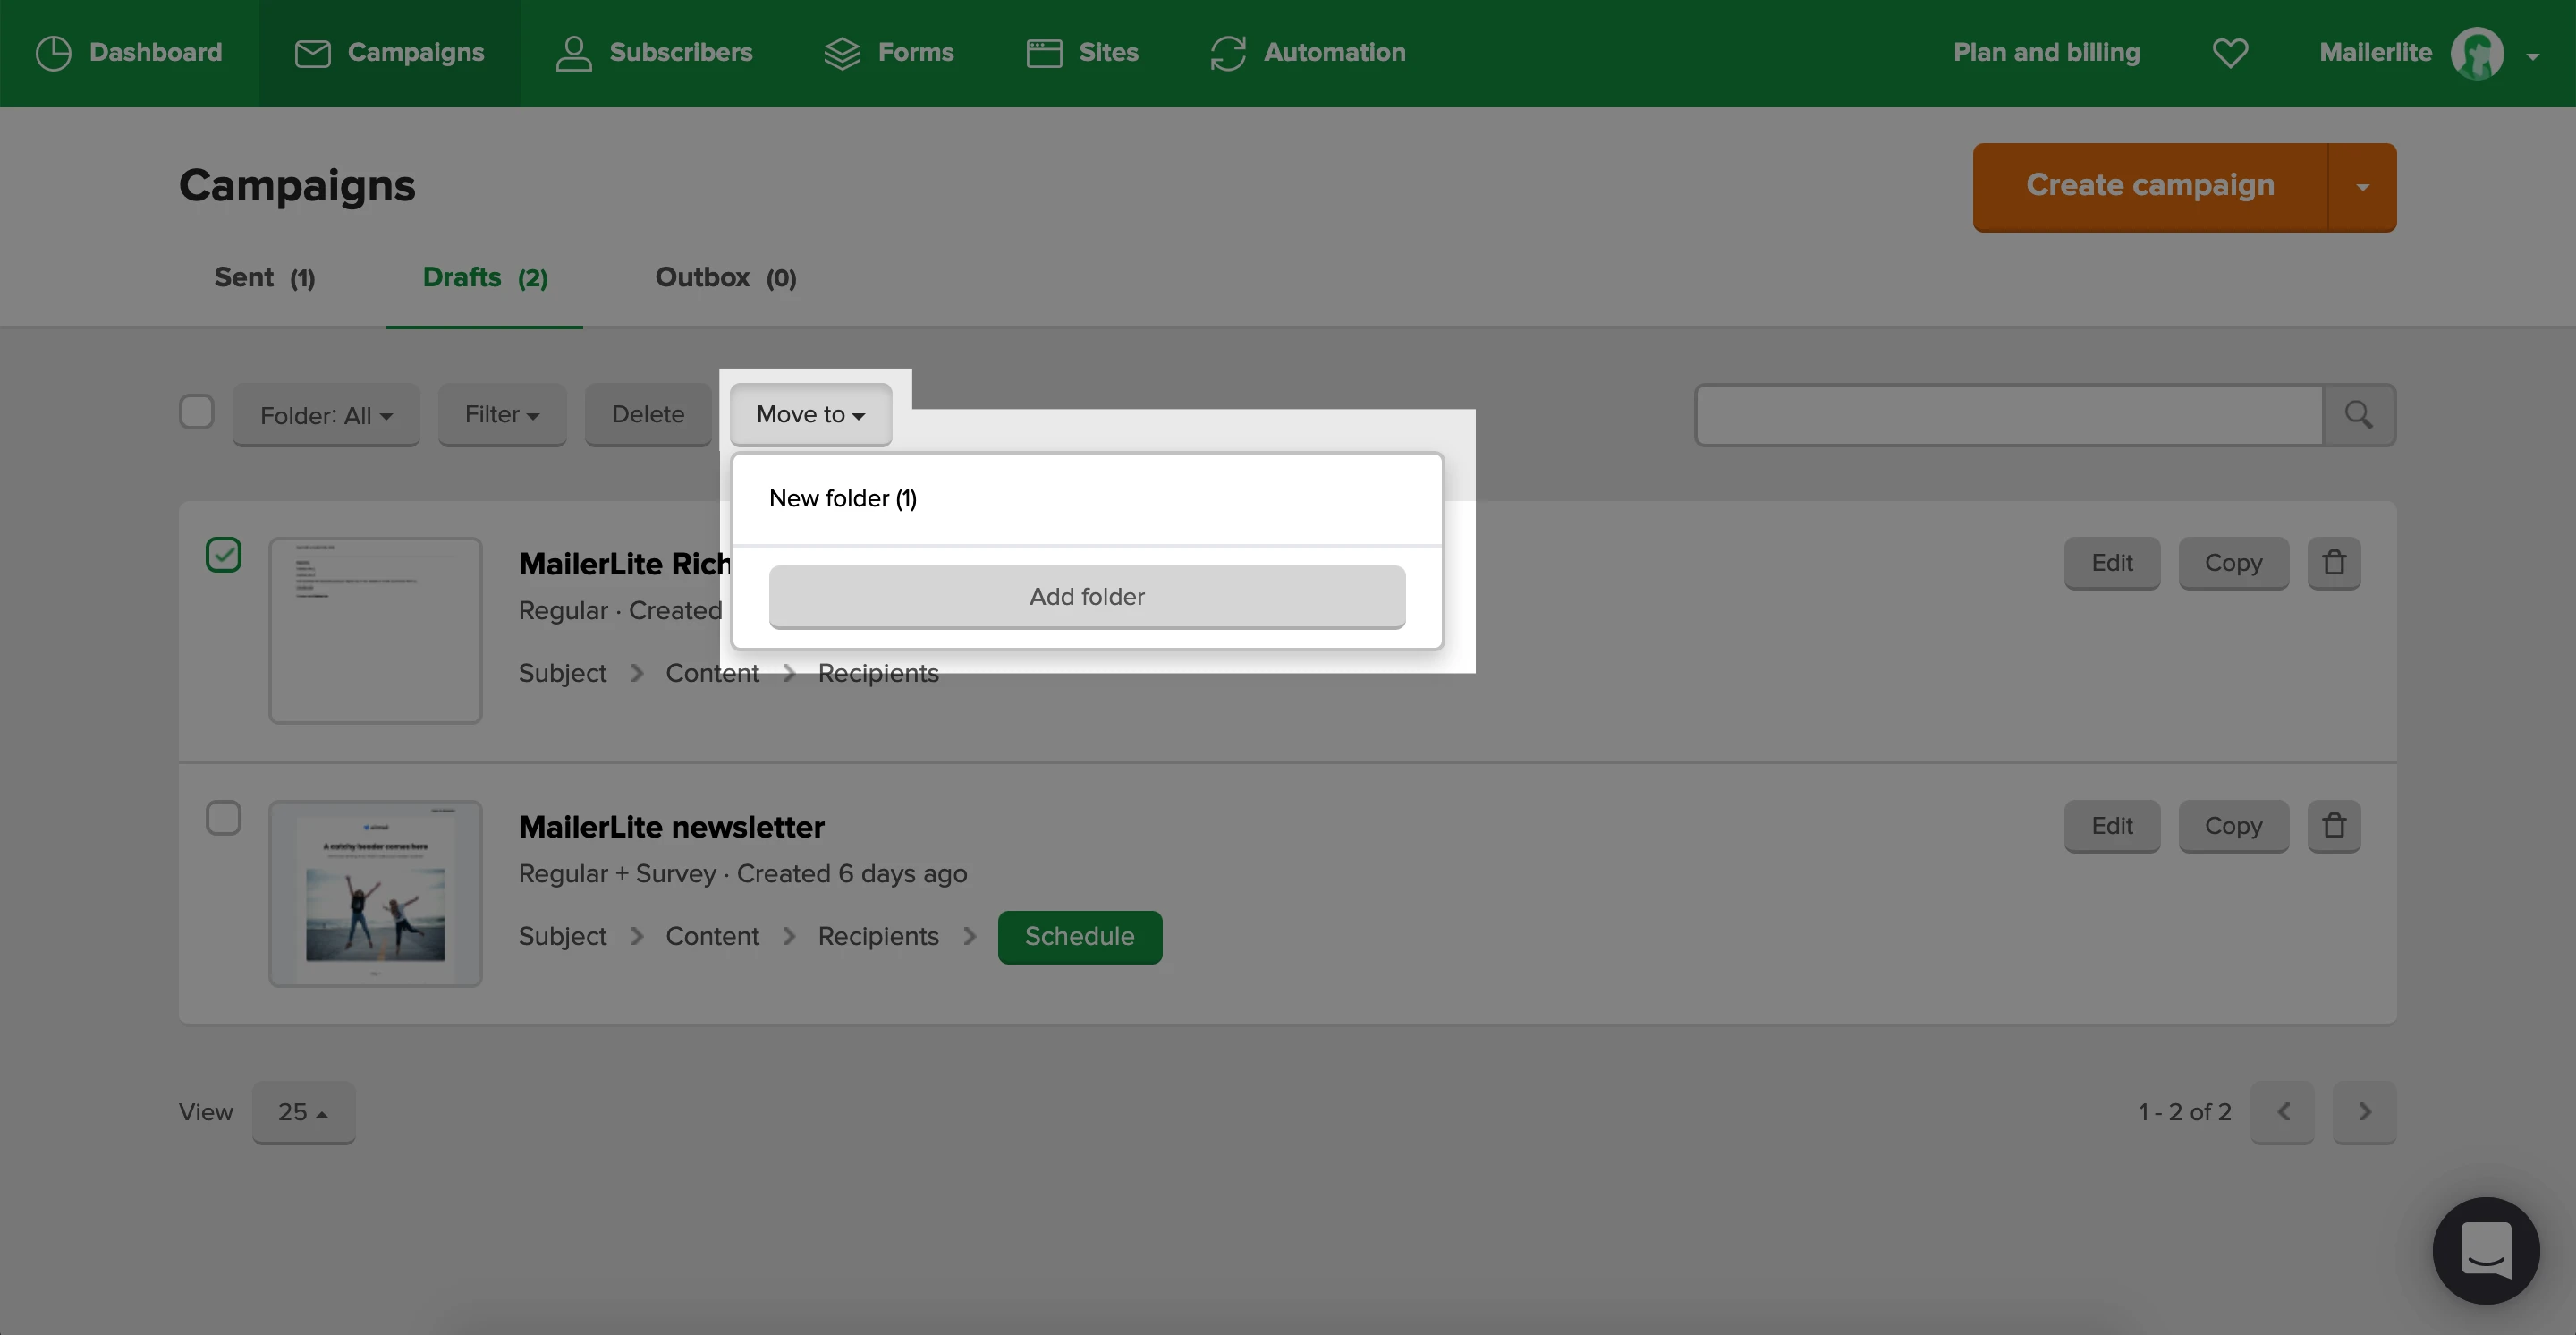The height and width of the screenshot is (1335, 2576).
Task: Check the MailerLite newsletter checkbox
Action: [x=224, y=818]
